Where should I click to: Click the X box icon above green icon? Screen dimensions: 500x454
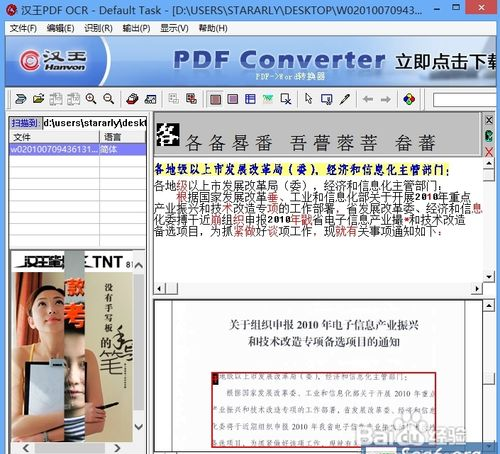coord(489,120)
